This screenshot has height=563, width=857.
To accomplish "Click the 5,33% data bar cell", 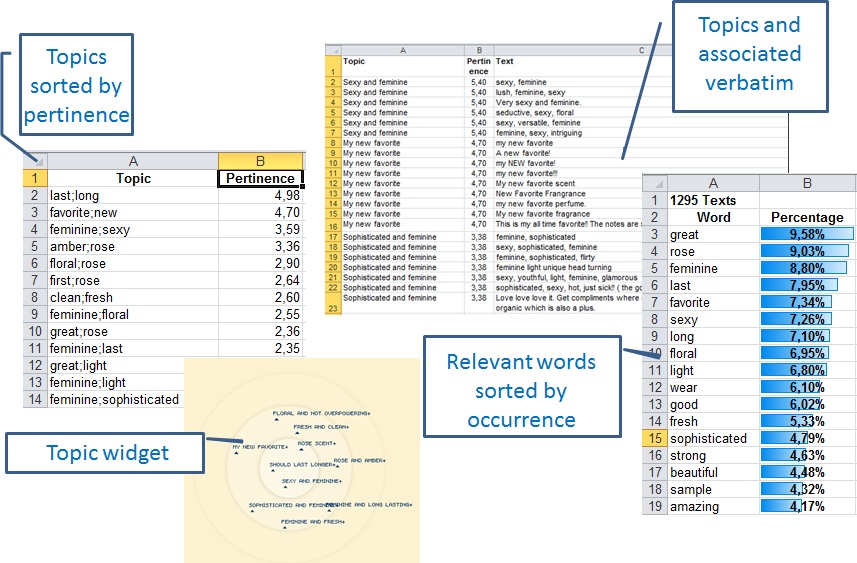I will coord(807,421).
